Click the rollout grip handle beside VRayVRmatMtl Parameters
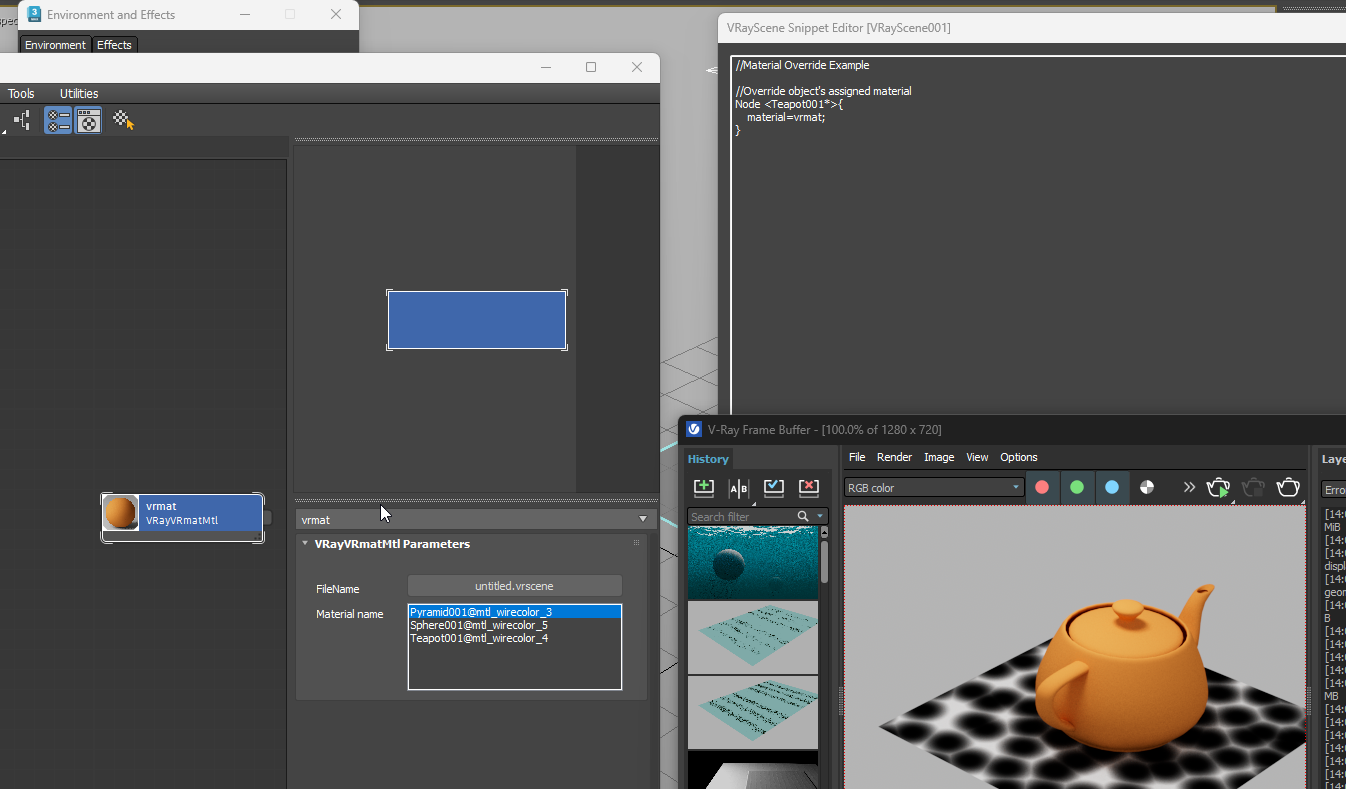 (x=636, y=543)
